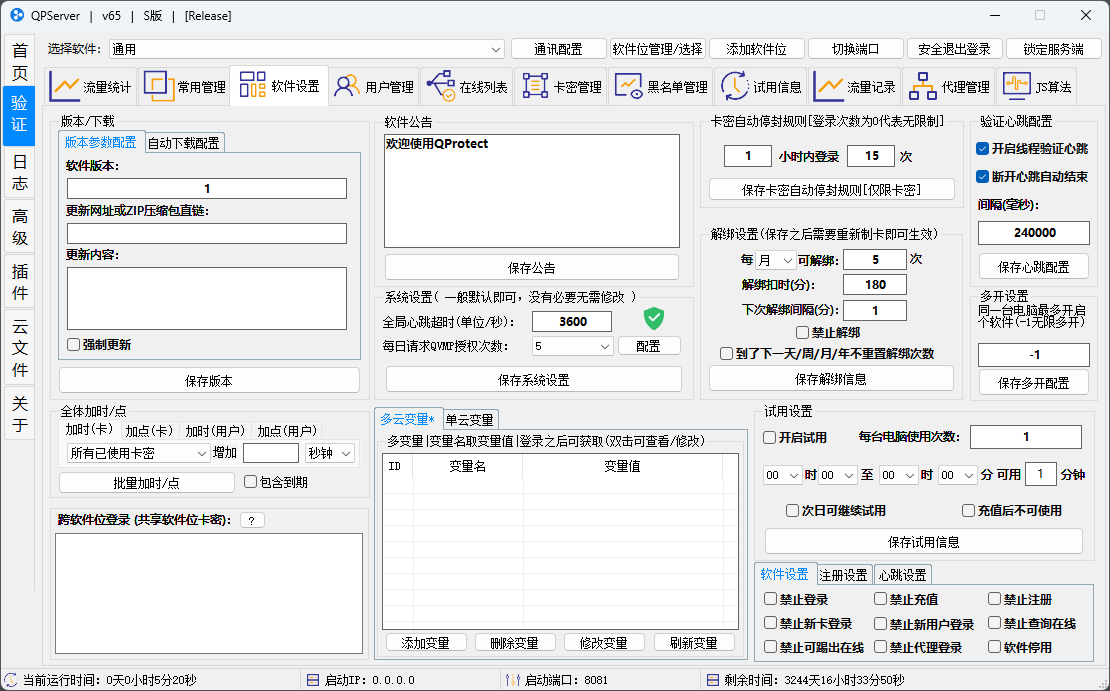The height and width of the screenshot is (691, 1110).
Task: Click the 试用信息 clock icon
Action: 735,86
